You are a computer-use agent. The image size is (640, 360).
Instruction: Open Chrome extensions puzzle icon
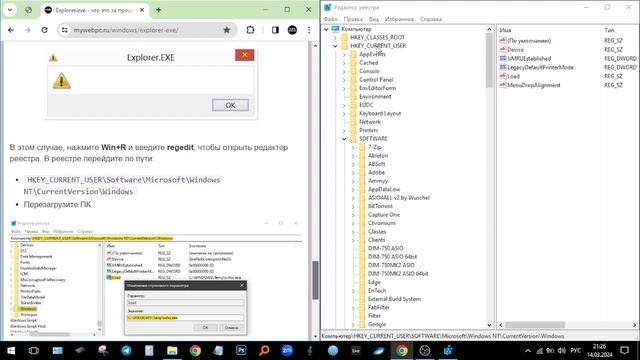[250, 30]
